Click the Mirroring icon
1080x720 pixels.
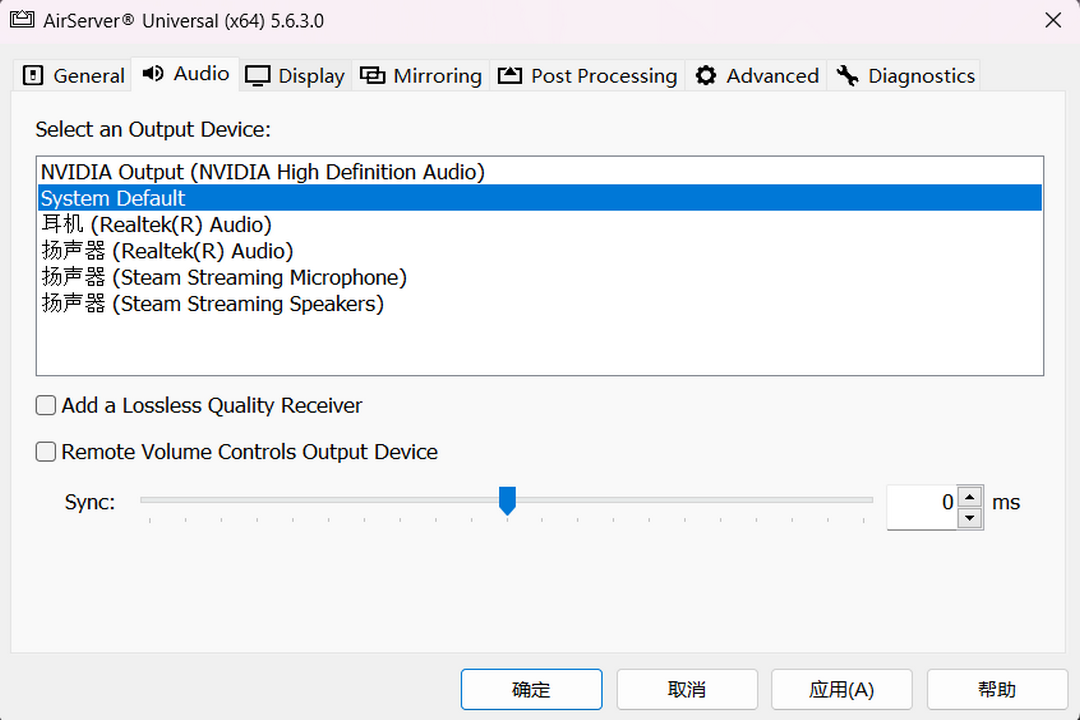click(x=372, y=75)
